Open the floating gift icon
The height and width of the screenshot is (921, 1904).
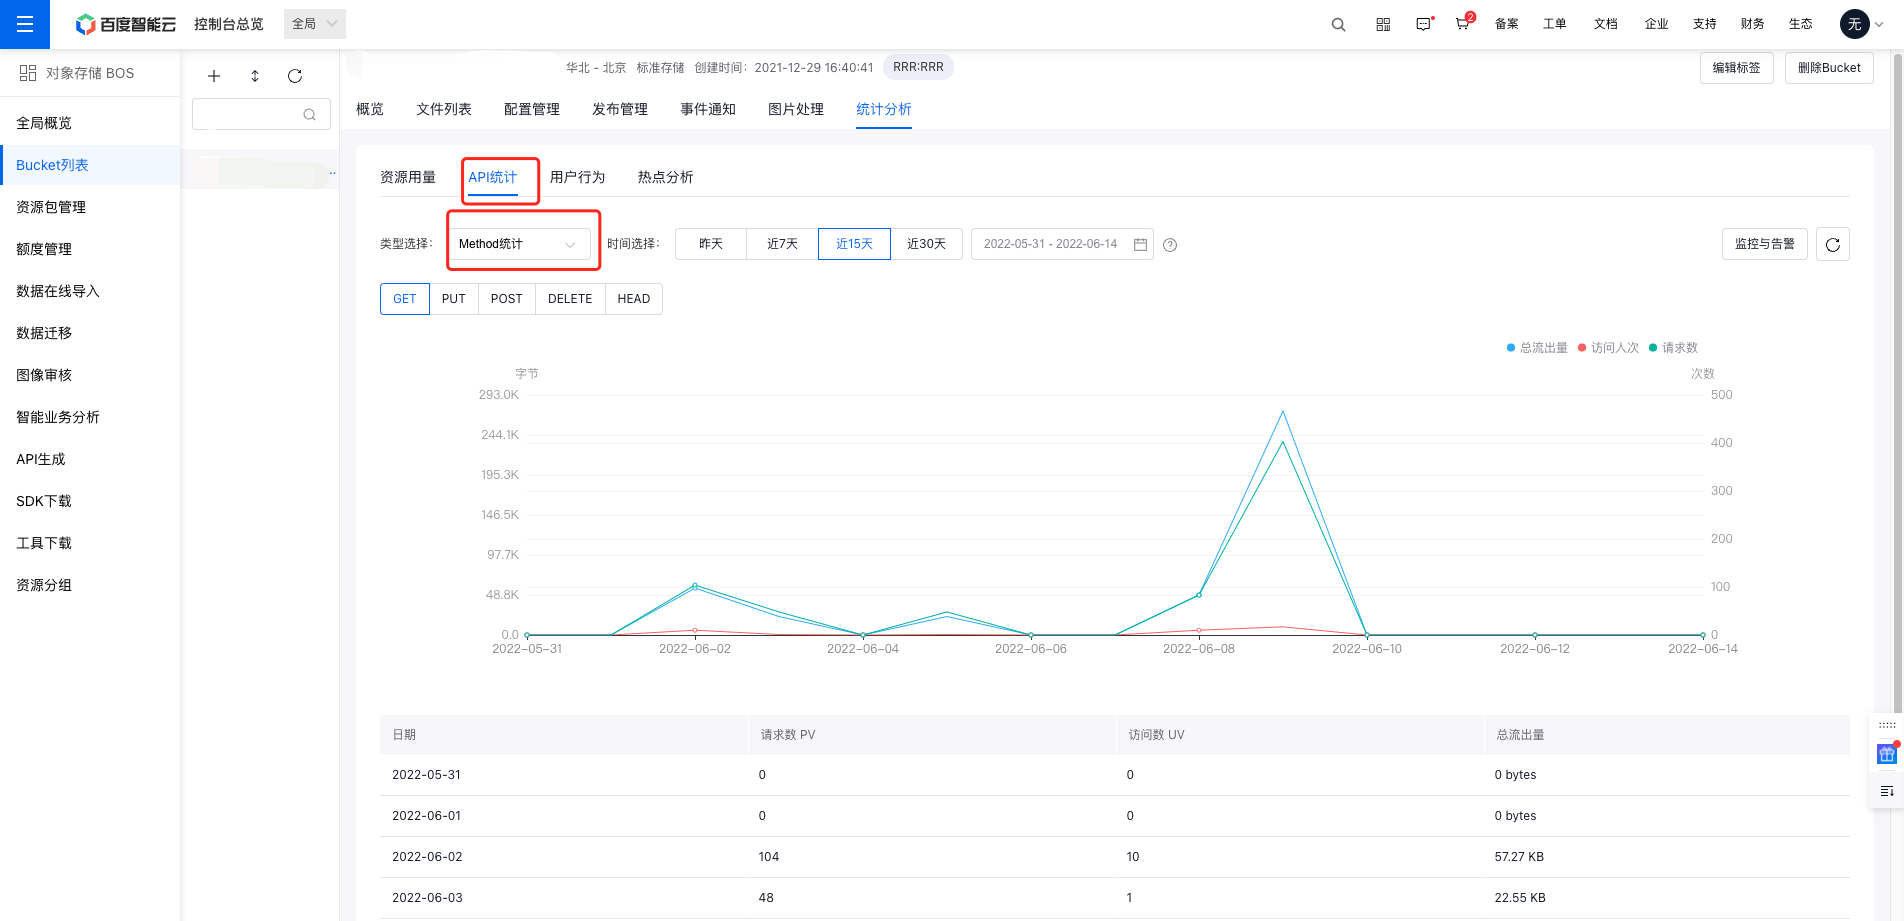coord(1887,753)
